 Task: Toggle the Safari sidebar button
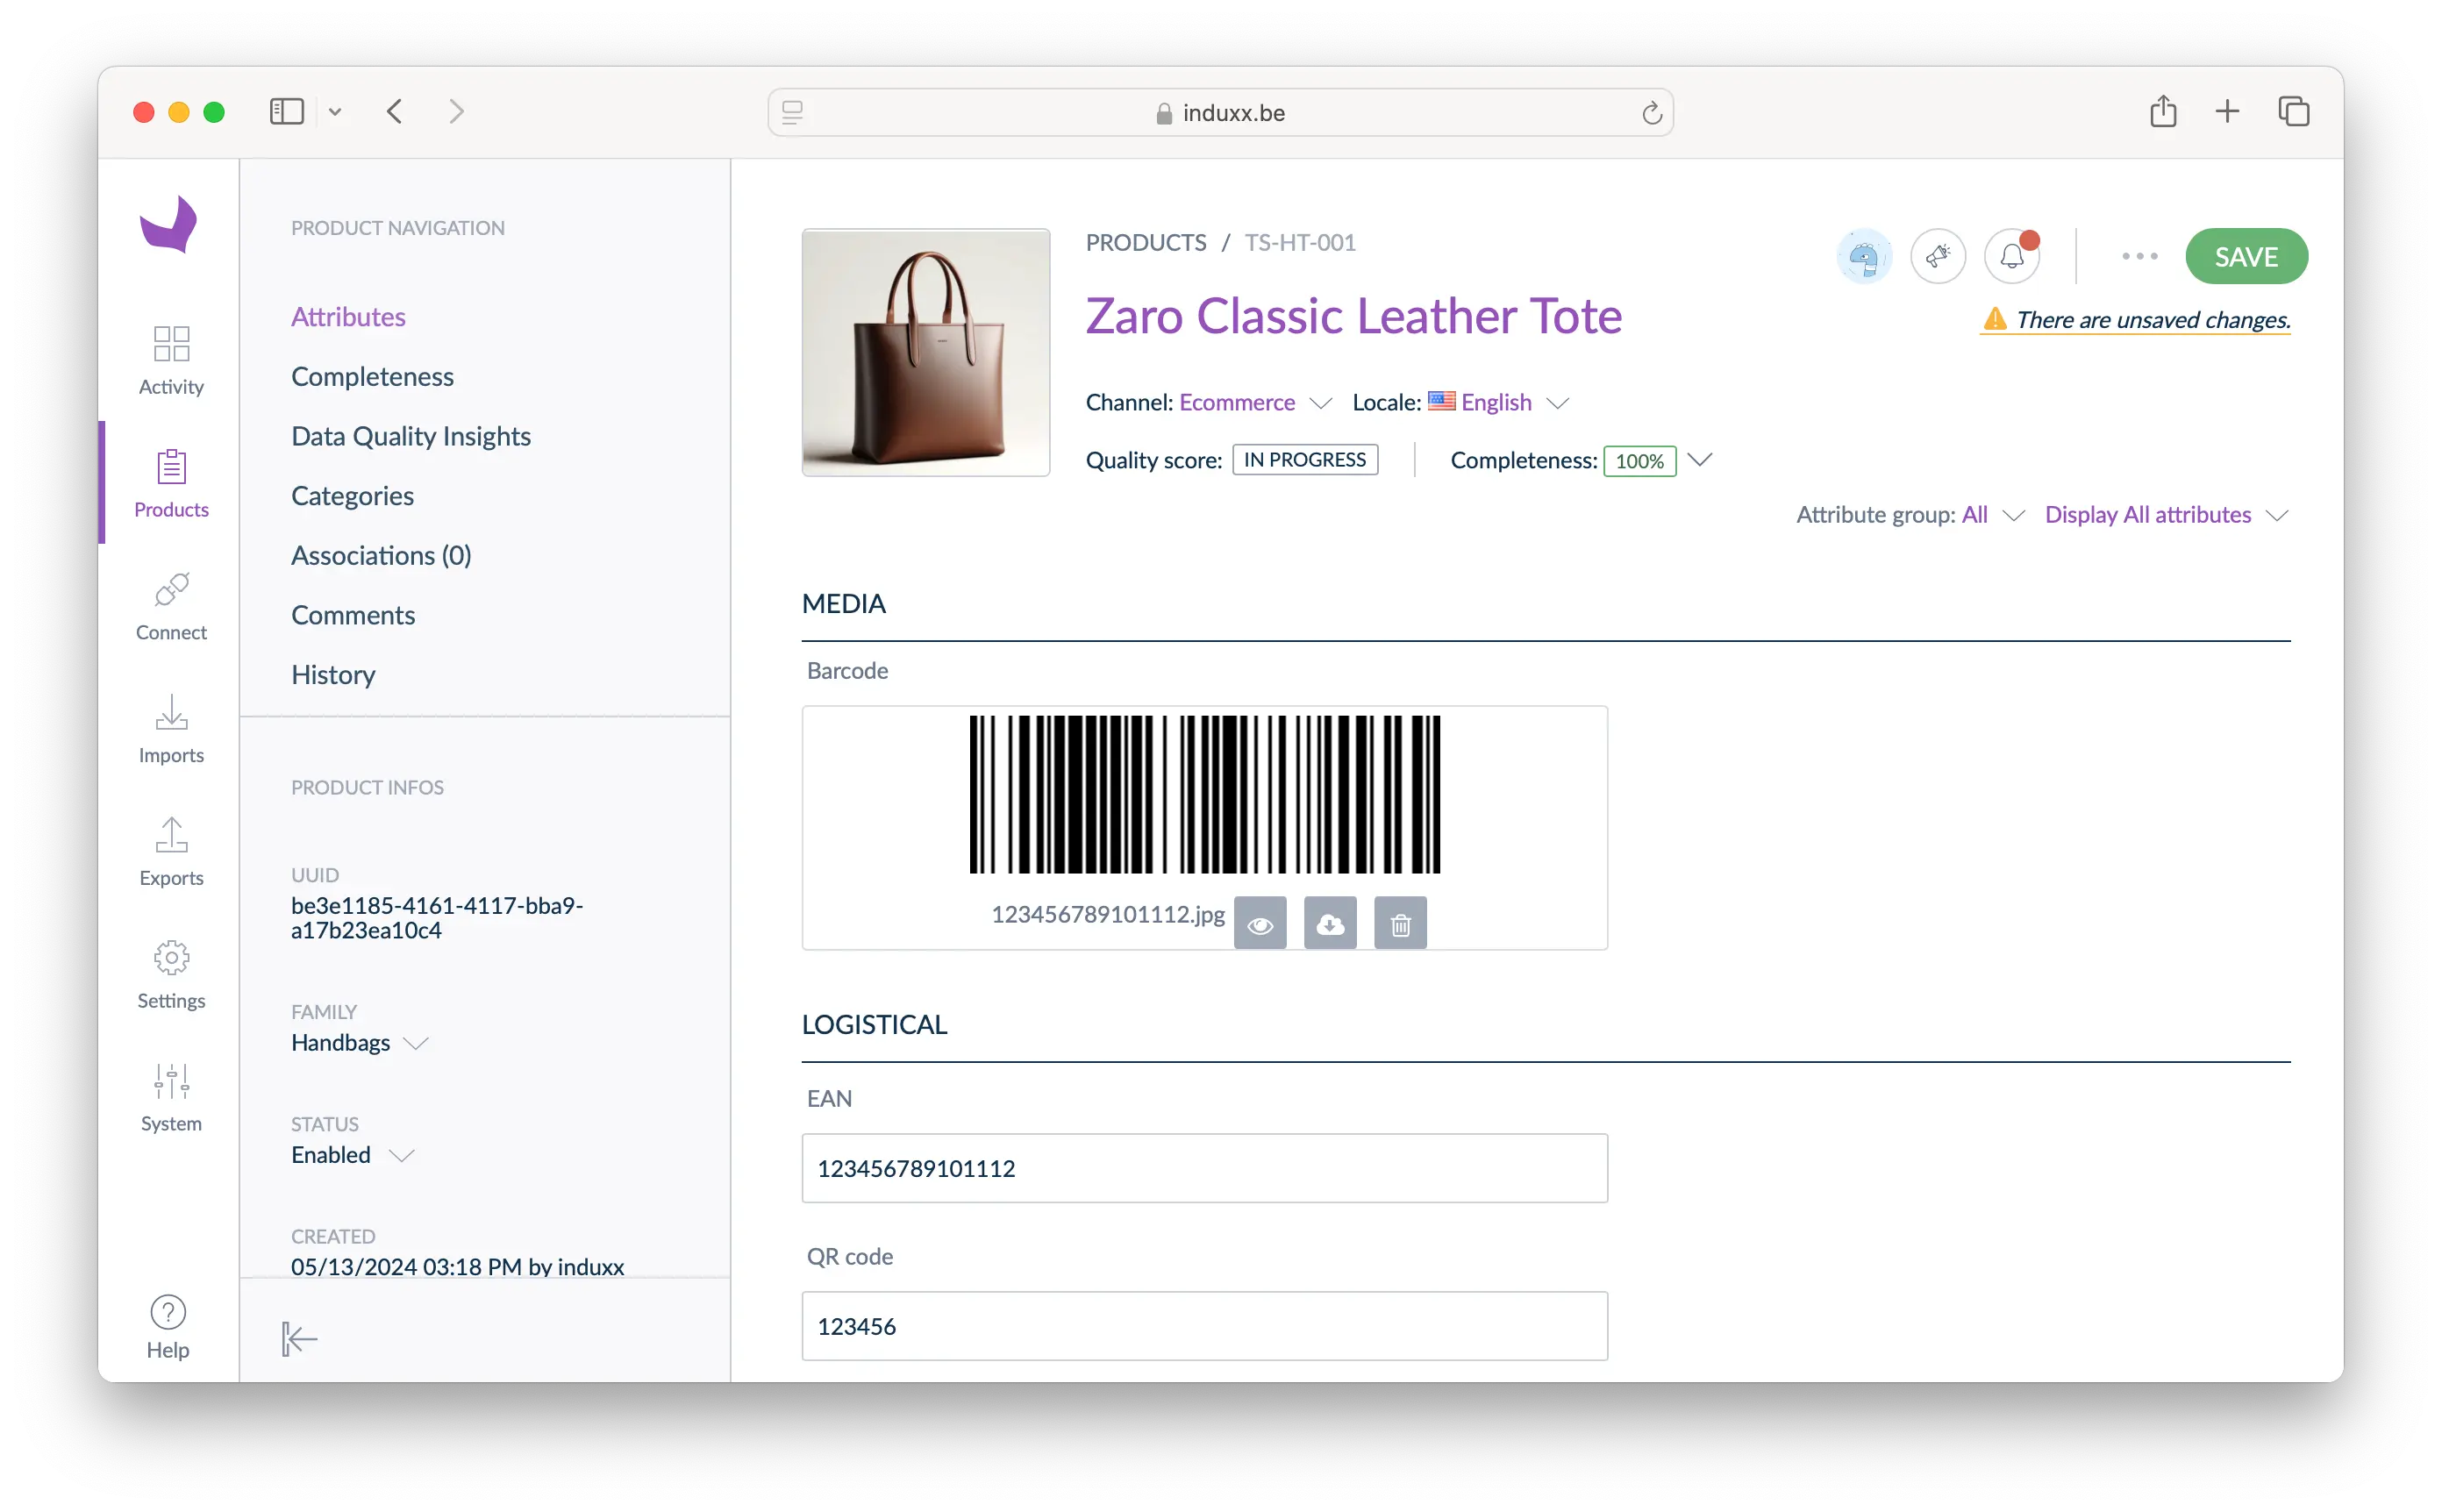pos(286,112)
